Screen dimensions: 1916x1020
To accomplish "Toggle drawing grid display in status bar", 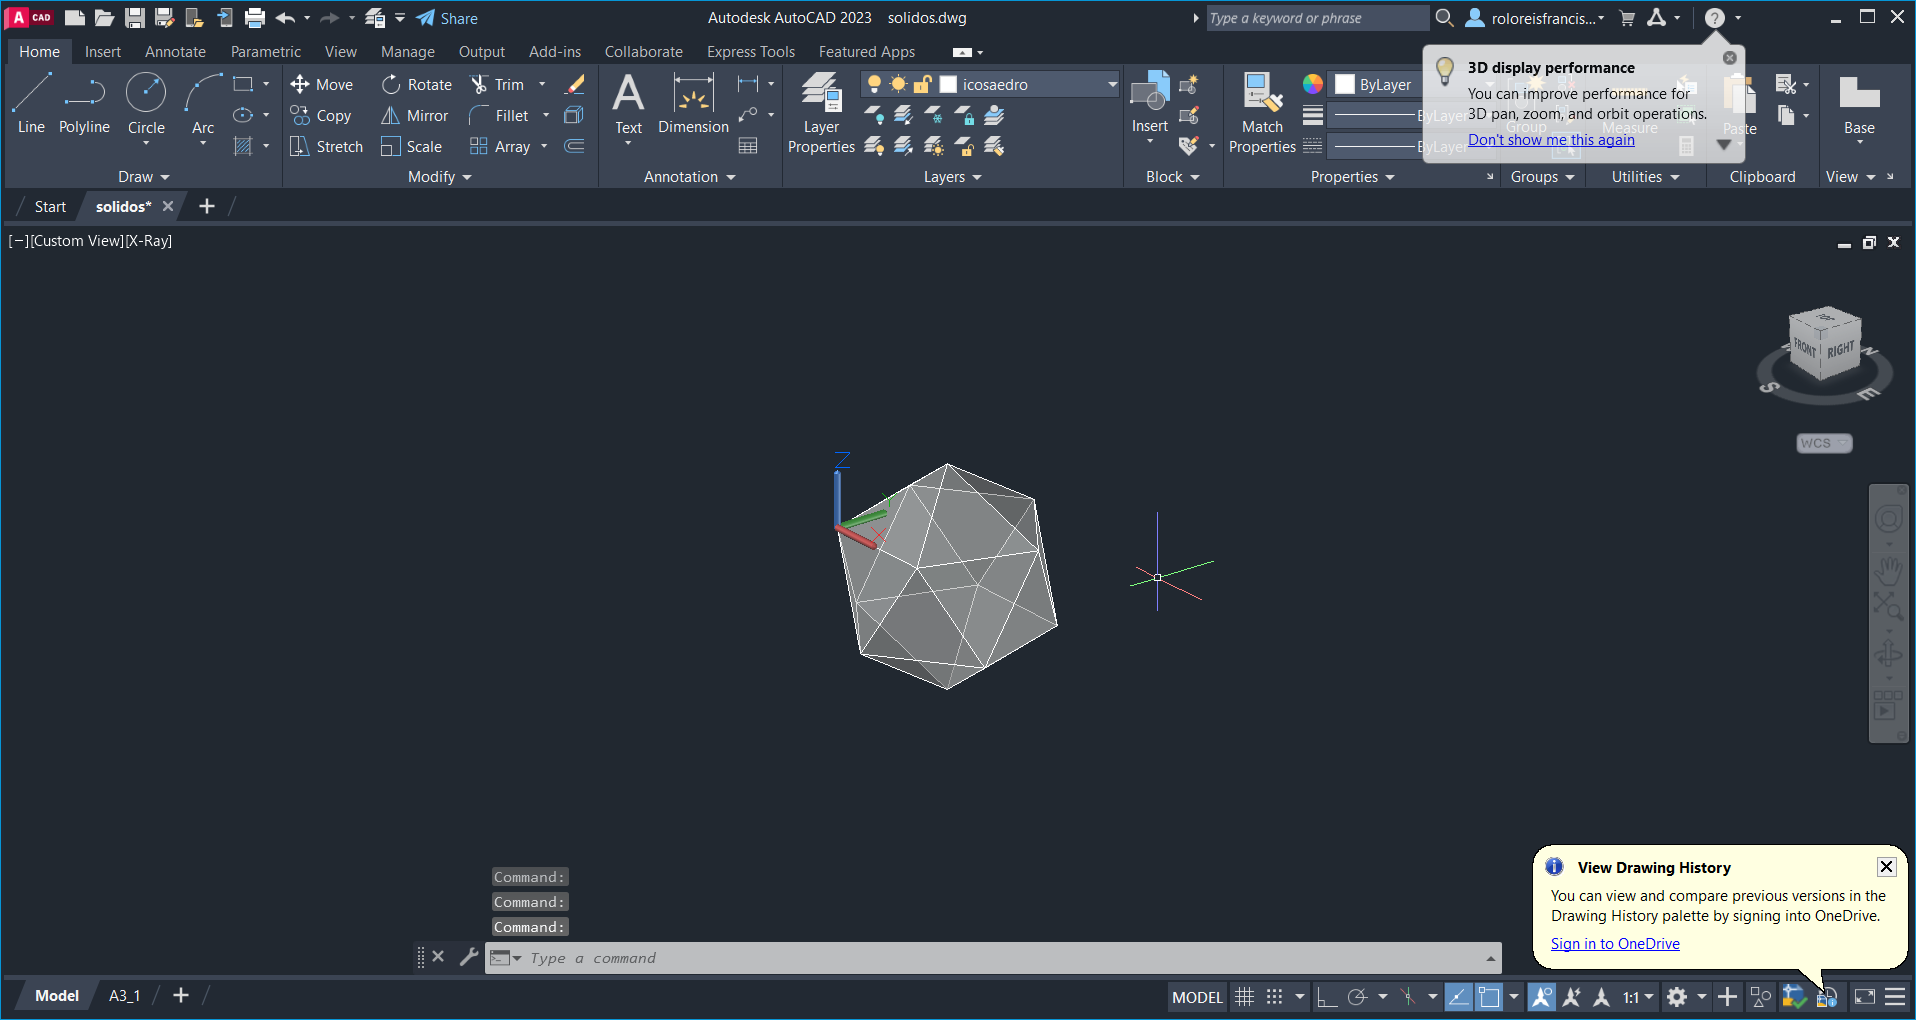I will pyautogui.click(x=1244, y=997).
